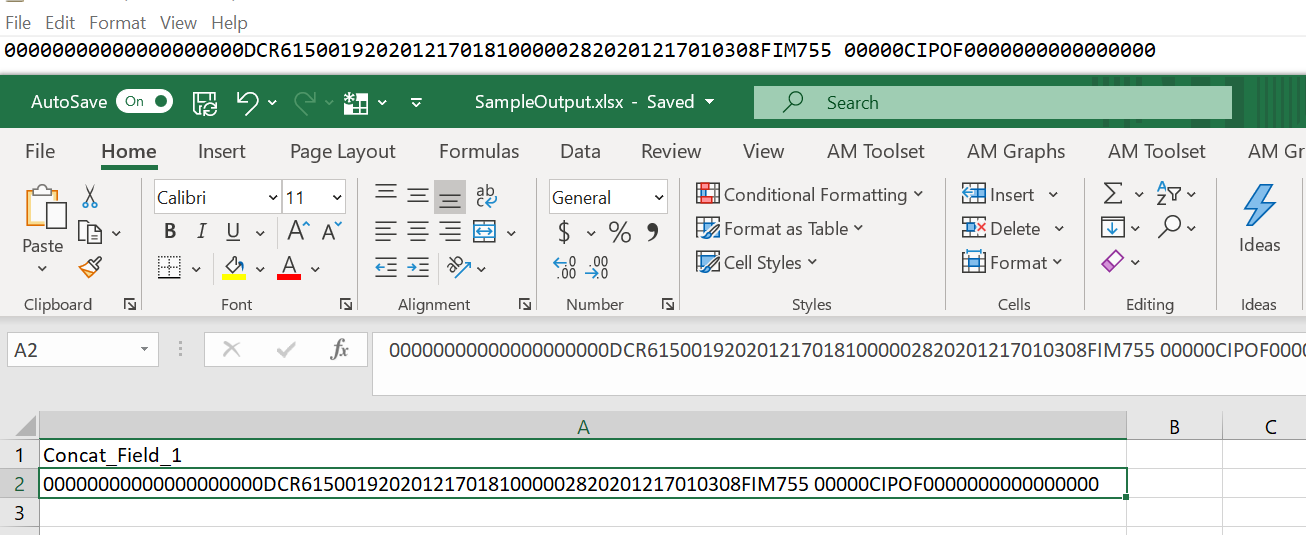Click the Format Painter brush icon
This screenshot has height=535, width=1306.
click(90, 267)
